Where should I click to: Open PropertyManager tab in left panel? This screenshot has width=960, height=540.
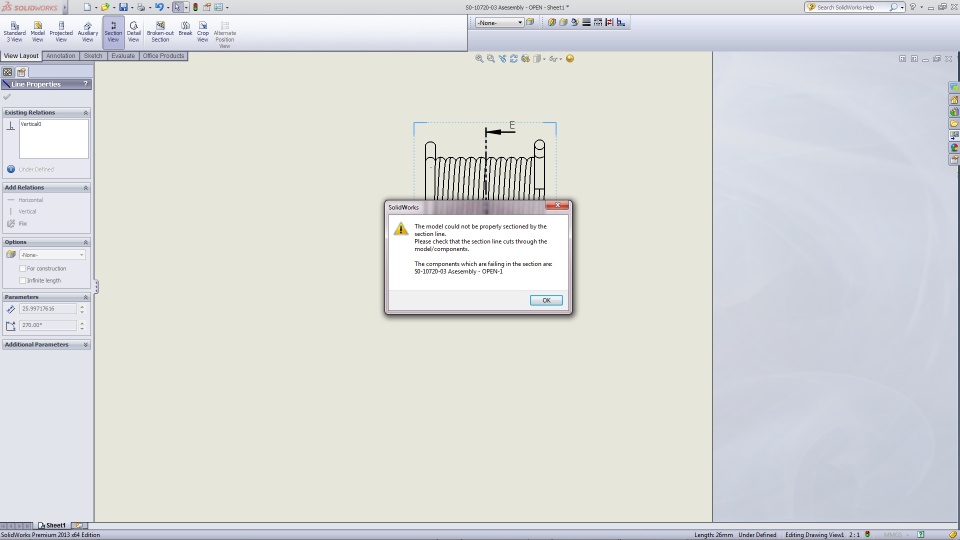pyautogui.click(x=21, y=72)
